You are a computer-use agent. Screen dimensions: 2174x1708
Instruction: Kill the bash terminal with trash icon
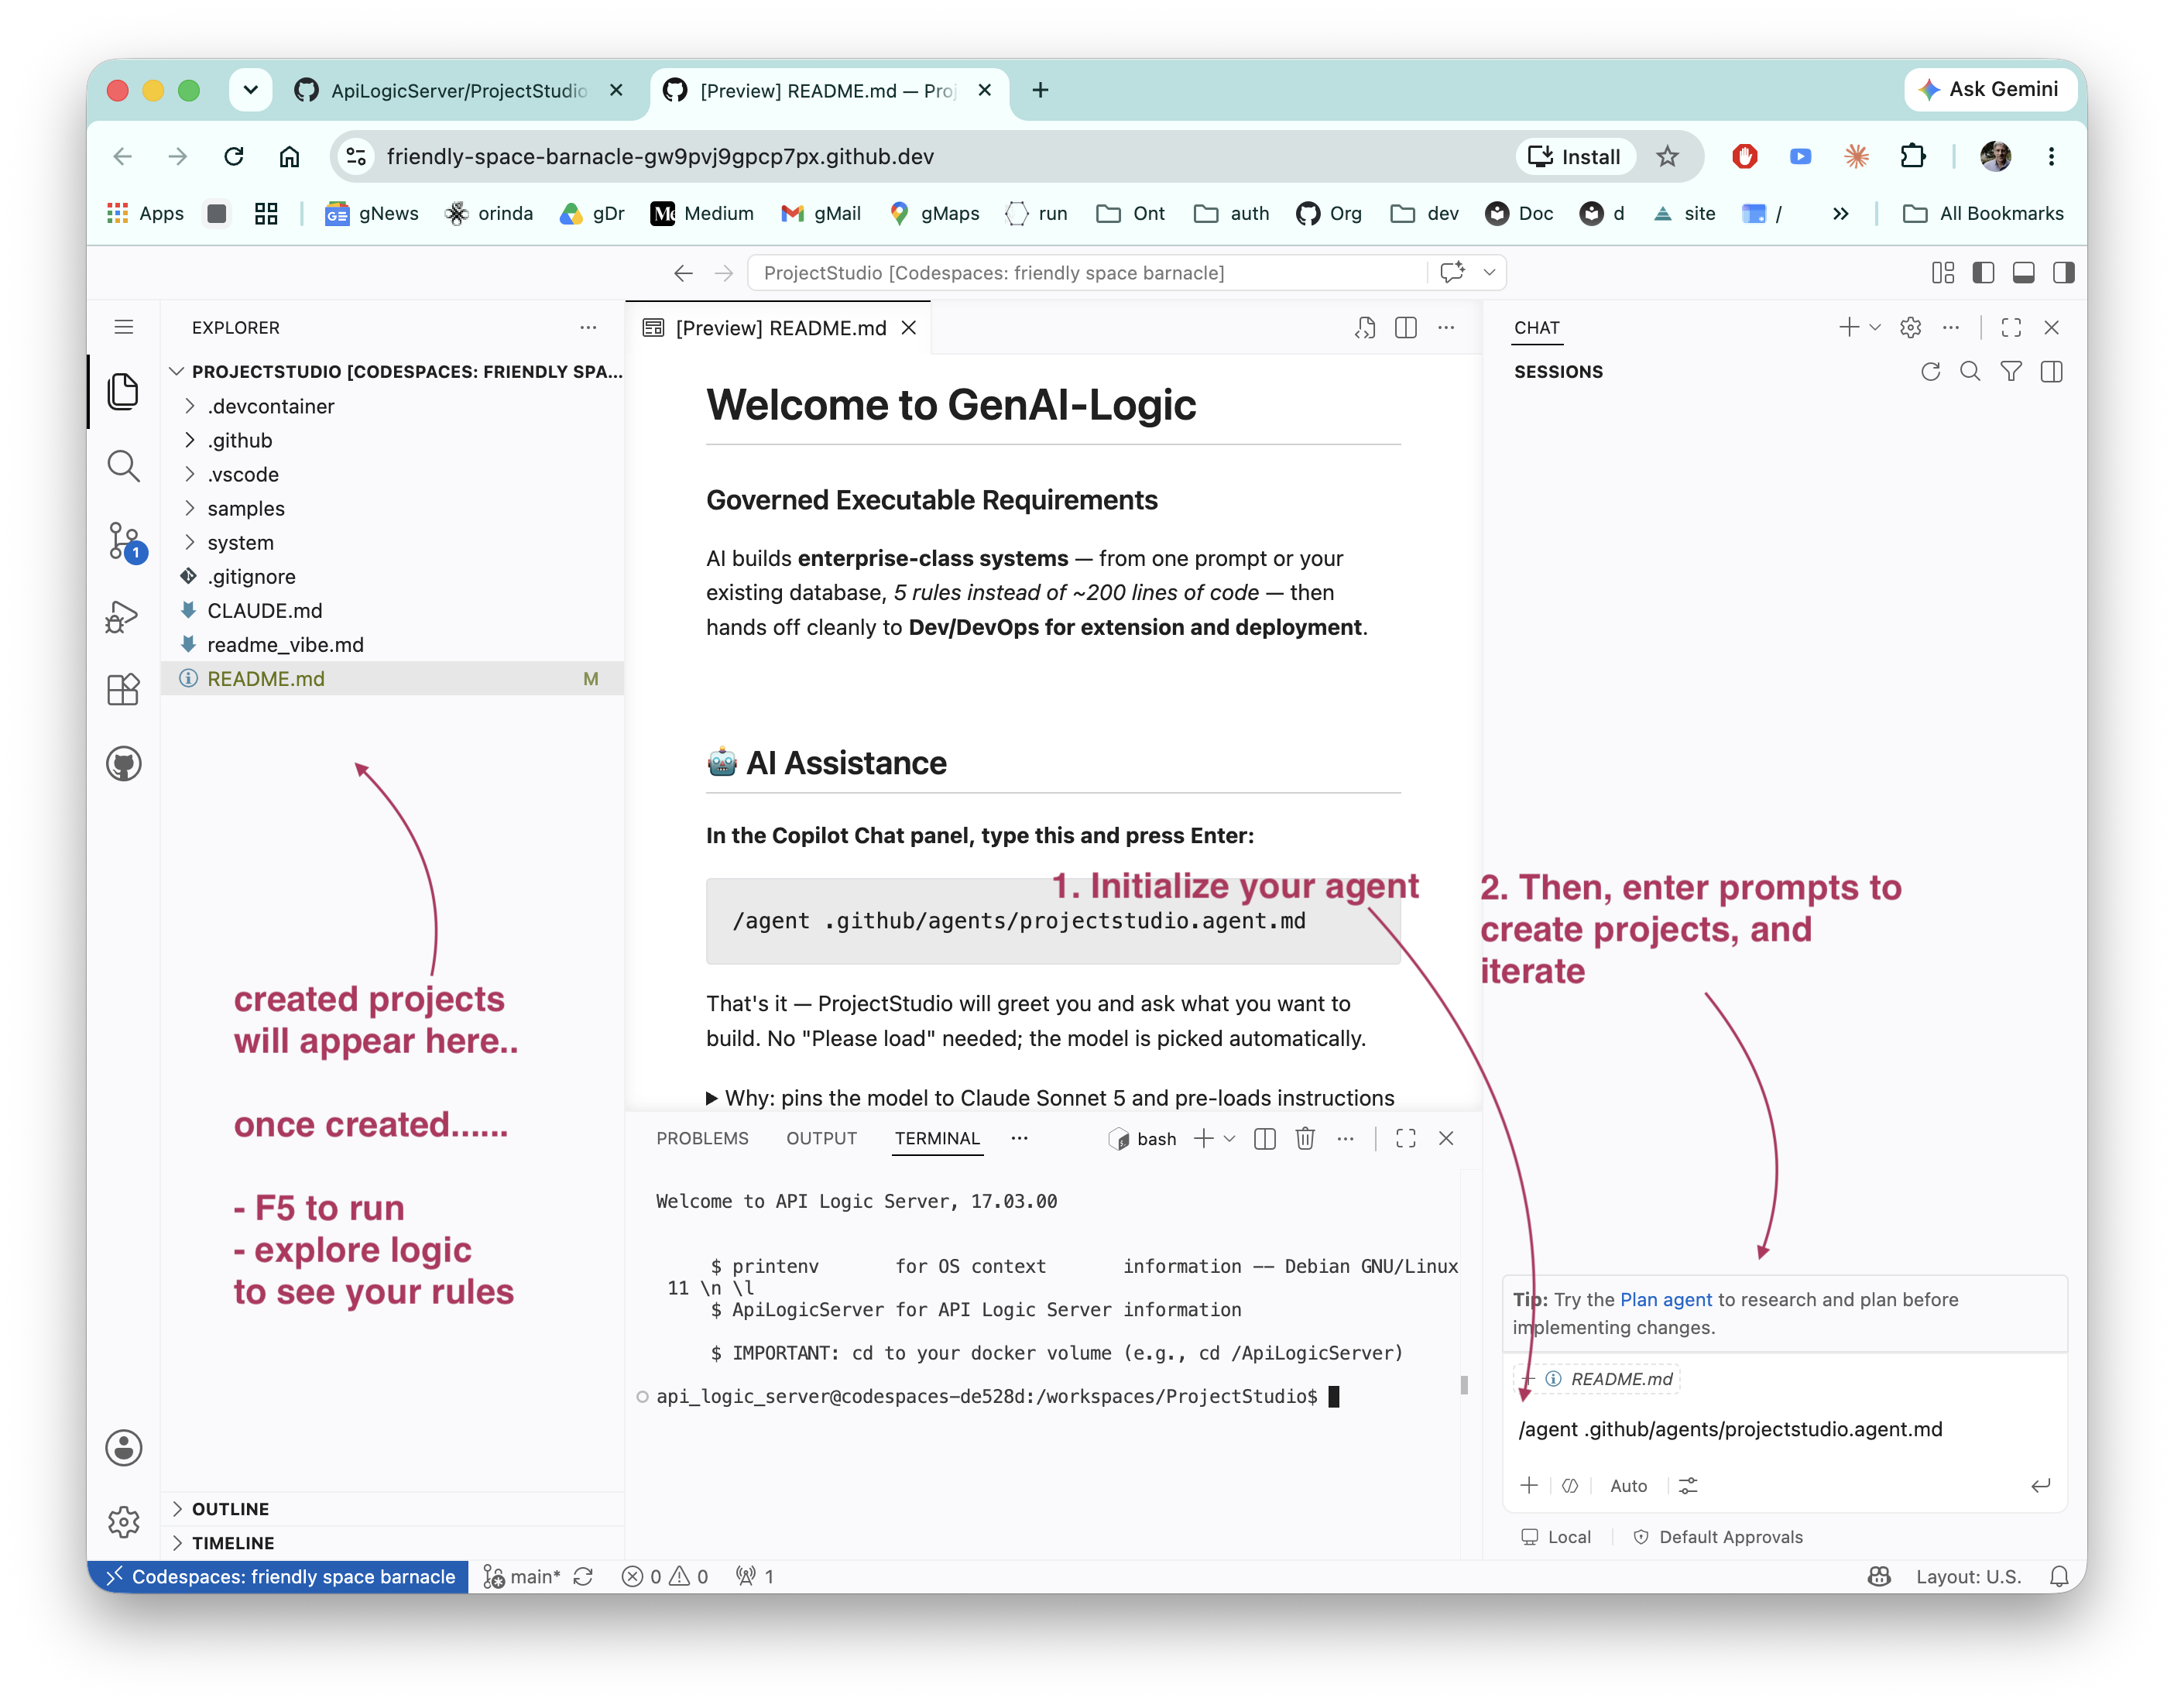tap(1305, 1138)
